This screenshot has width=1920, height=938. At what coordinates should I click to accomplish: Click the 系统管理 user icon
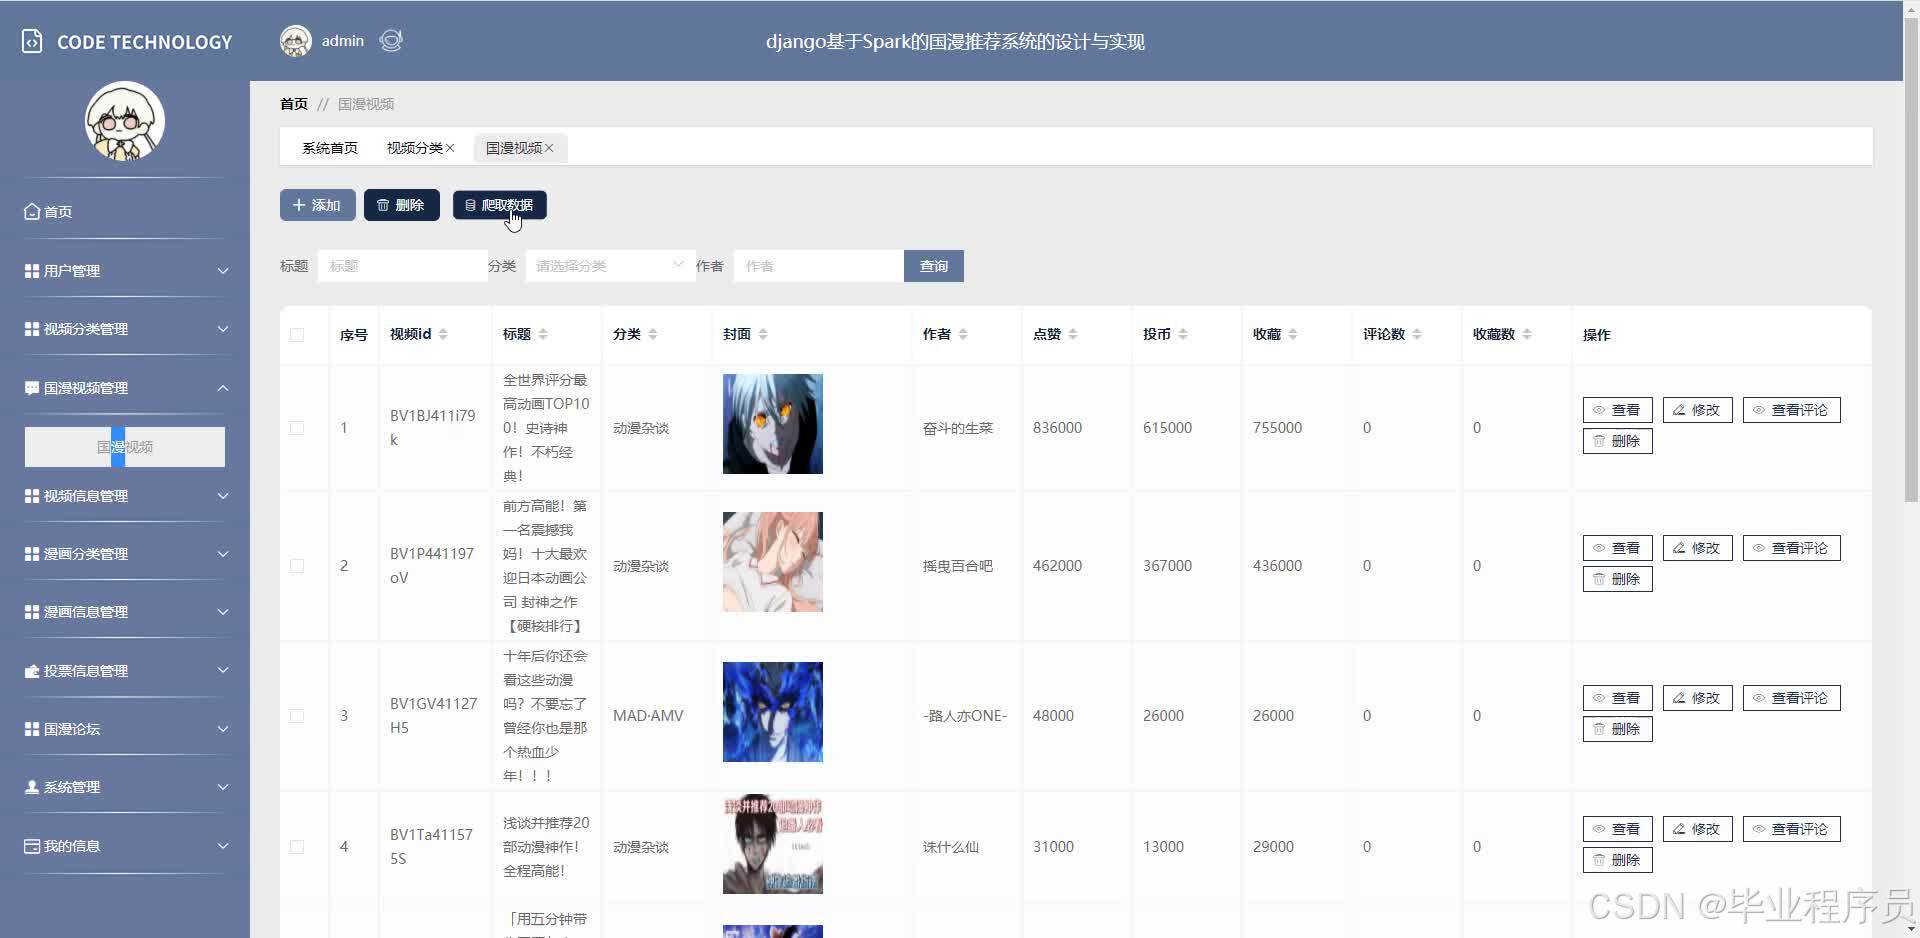point(32,787)
